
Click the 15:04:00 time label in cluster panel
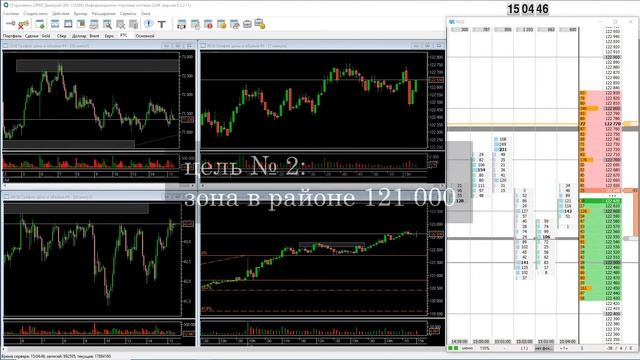[x=567, y=341]
